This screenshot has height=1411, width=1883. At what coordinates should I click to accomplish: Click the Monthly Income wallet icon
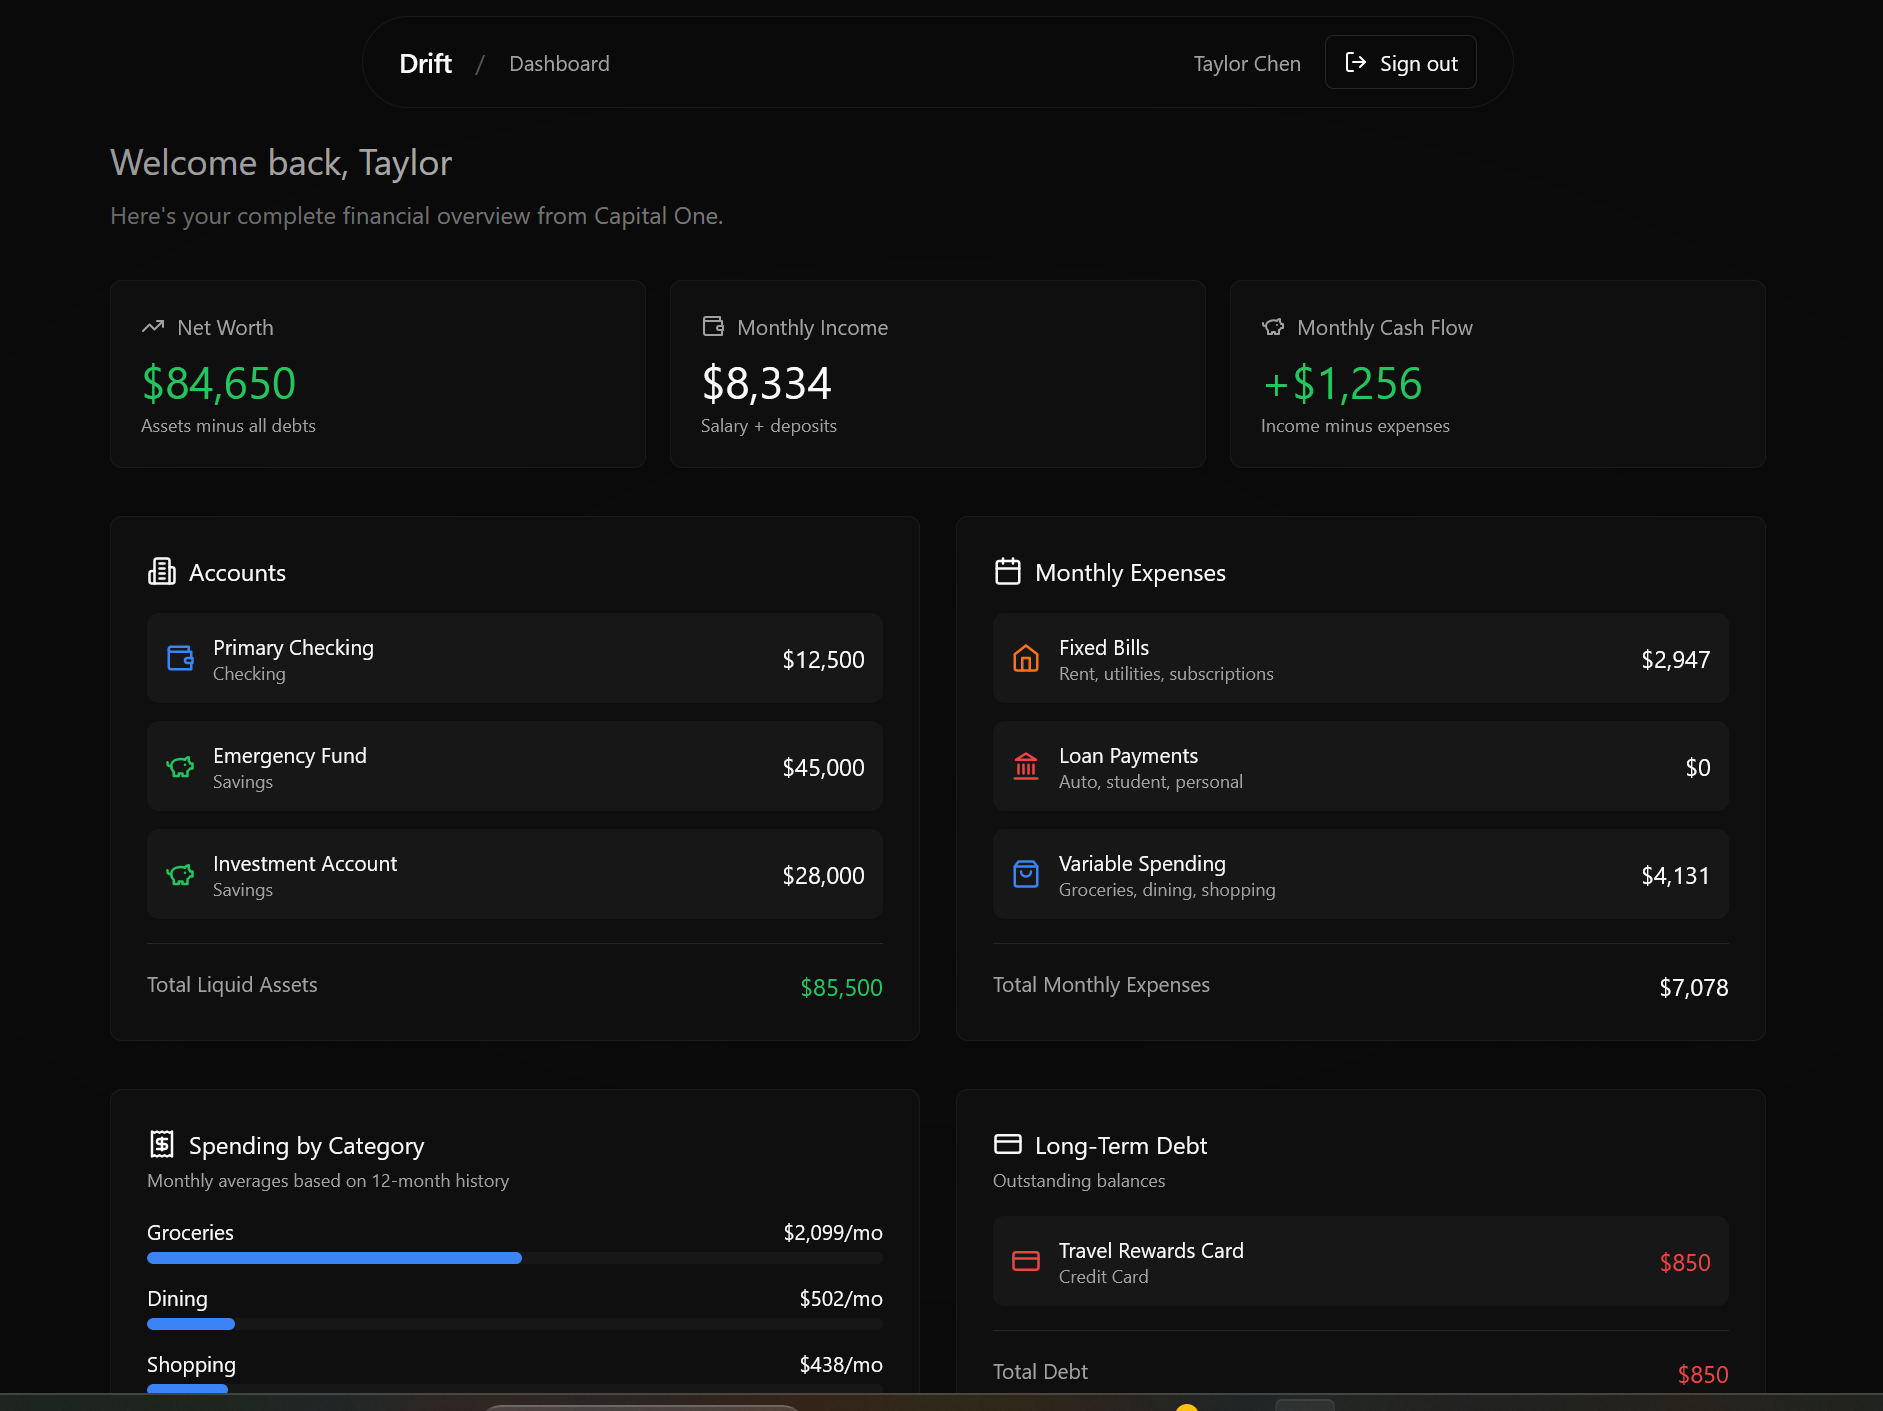[x=713, y=327]
